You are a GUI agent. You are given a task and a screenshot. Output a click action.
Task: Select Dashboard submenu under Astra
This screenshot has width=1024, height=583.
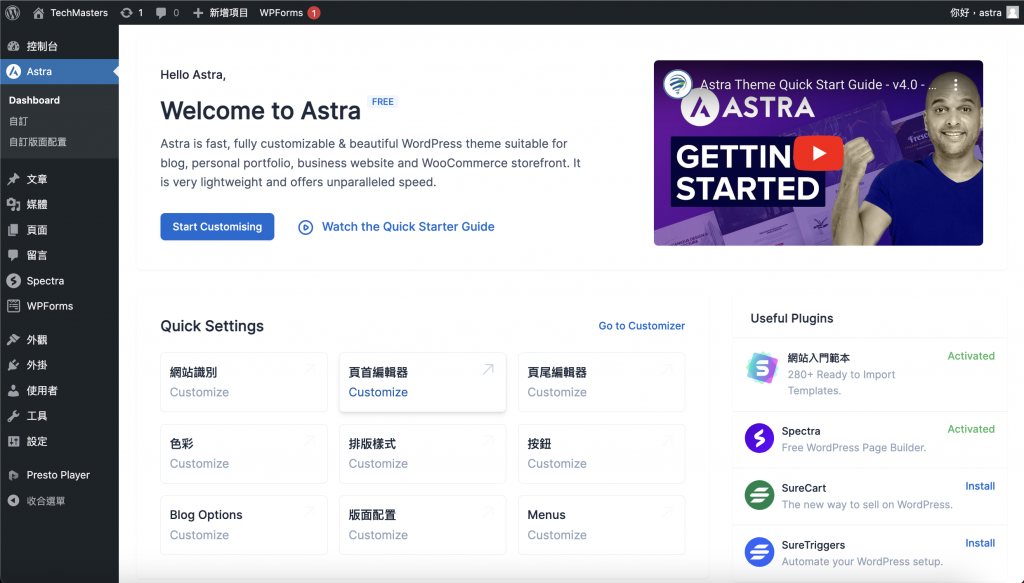pos(34,100)
